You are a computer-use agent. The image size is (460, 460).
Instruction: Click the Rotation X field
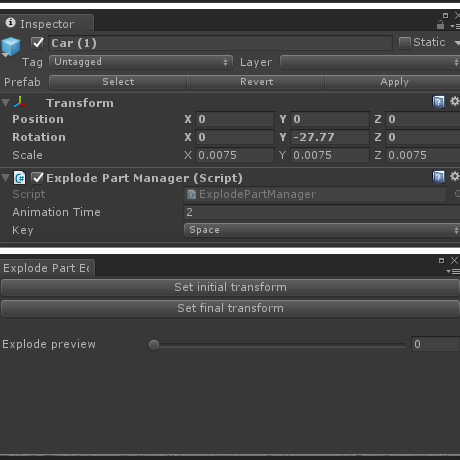235,137
